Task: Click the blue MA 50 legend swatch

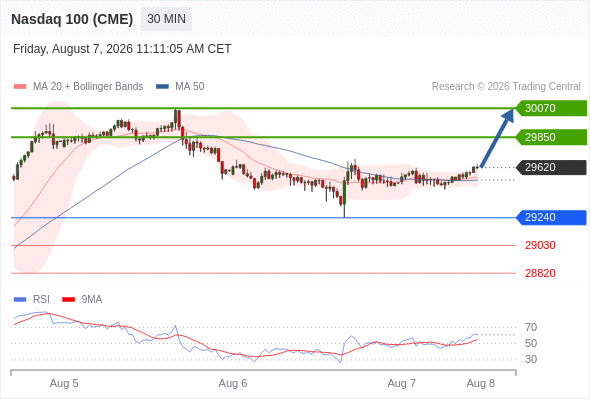Action: [162, 87]
